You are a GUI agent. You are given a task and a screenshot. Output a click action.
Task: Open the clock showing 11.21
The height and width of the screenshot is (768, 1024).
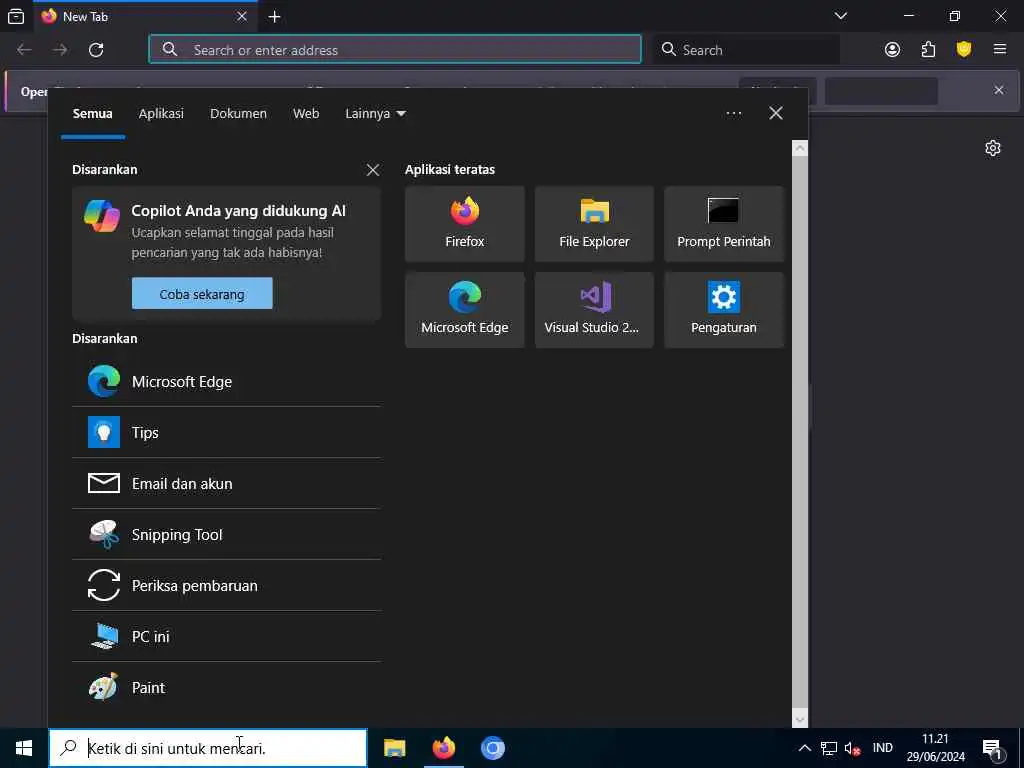(935, 748)
